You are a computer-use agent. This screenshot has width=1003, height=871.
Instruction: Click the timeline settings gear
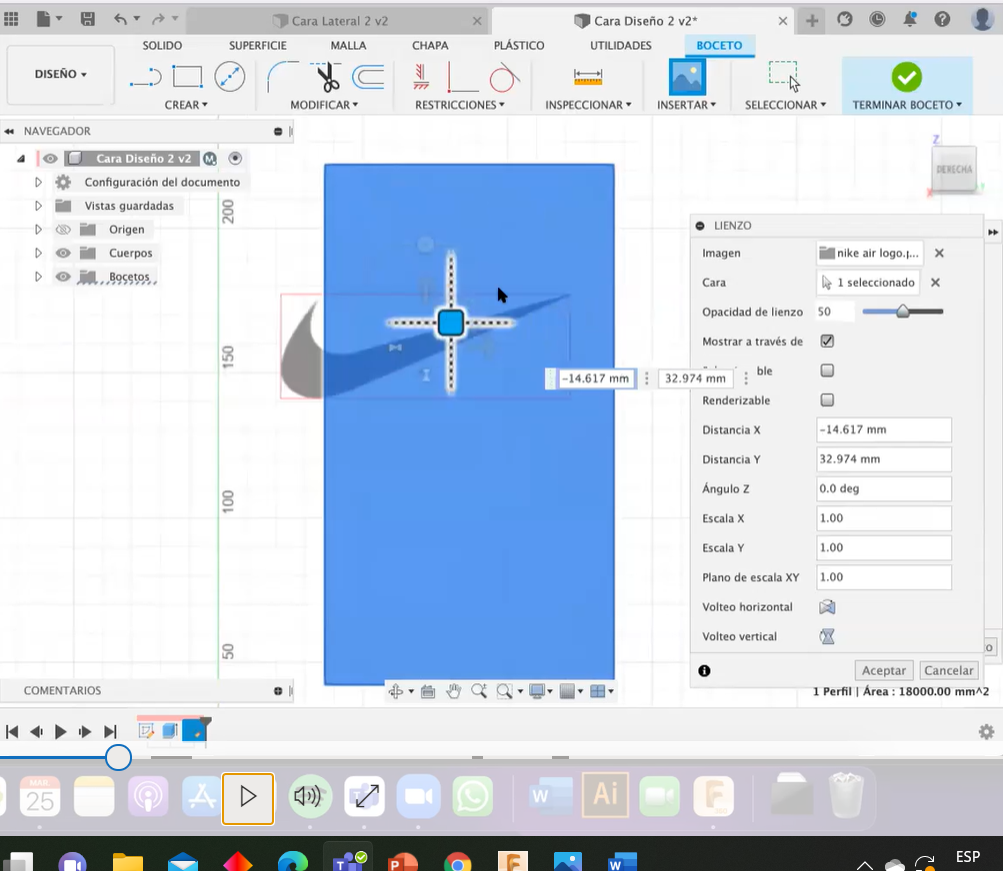pyautogui.click(x=986, y=732)
